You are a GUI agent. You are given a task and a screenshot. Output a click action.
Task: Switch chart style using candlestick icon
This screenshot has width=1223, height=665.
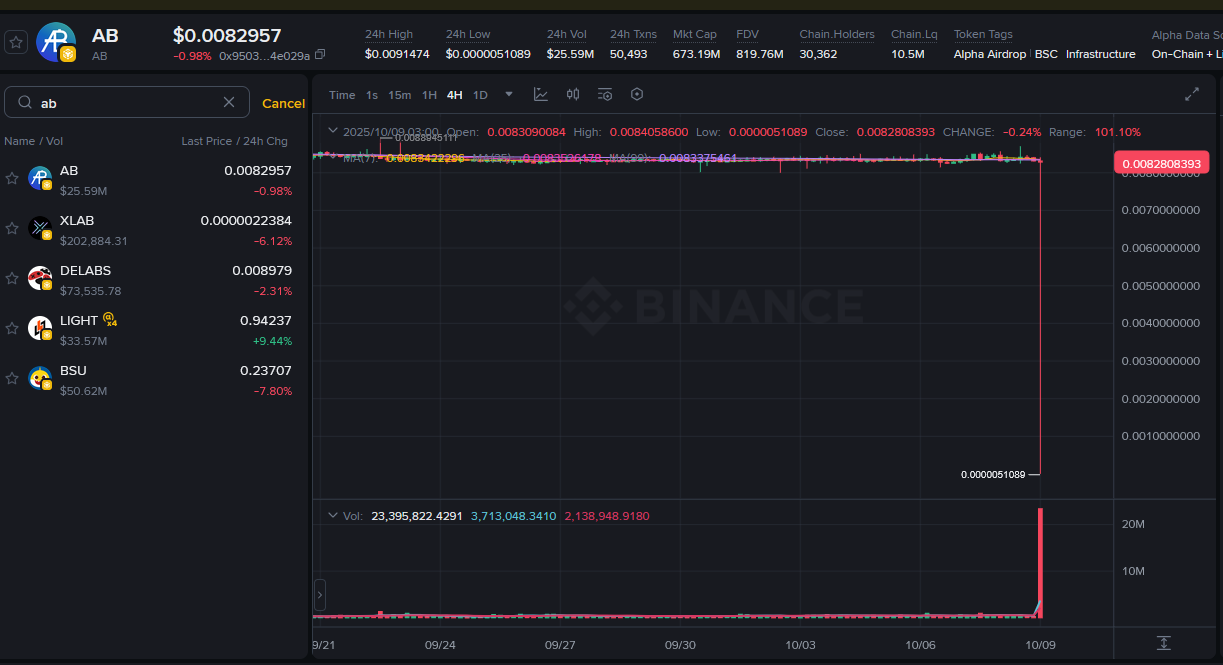tap(573, 94)
